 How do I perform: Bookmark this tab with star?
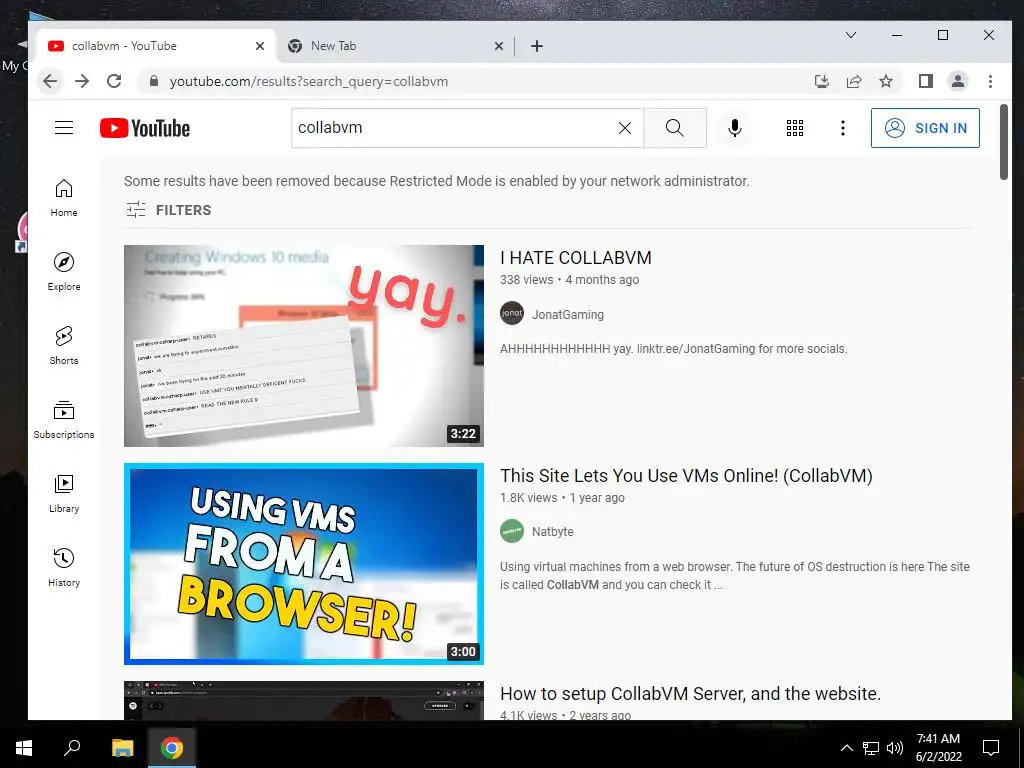(x=886, y=81)
